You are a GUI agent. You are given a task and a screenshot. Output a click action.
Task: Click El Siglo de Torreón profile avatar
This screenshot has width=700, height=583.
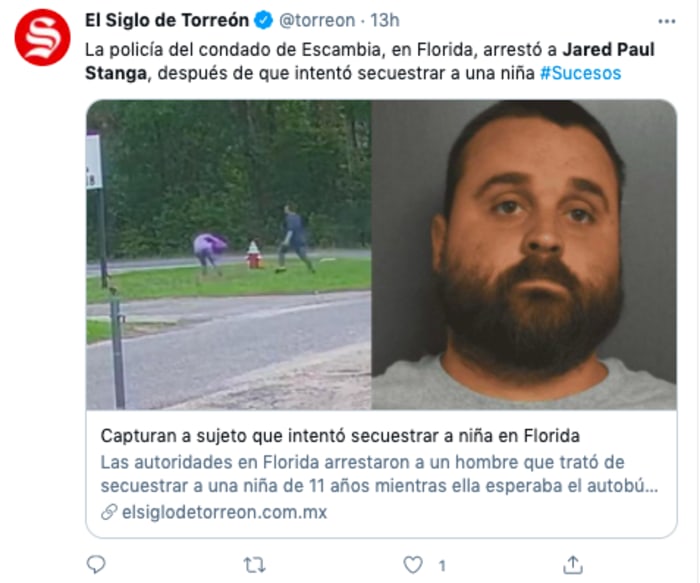point(42,37)
